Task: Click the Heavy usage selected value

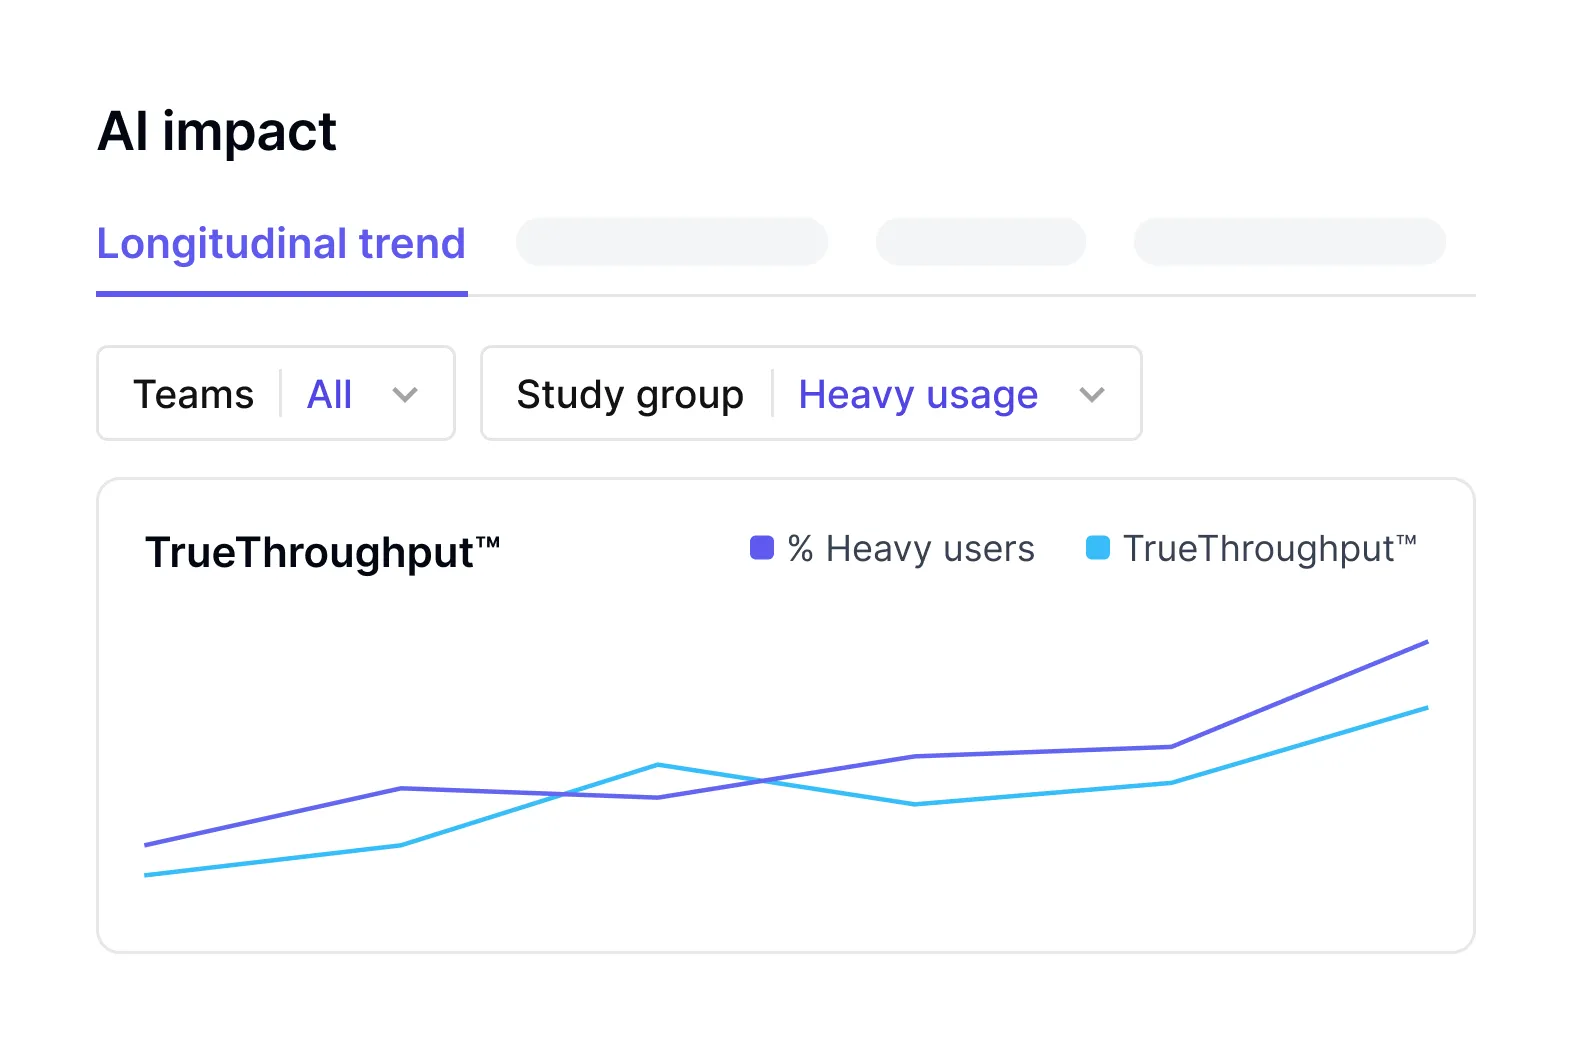Action: coord(918,395)
